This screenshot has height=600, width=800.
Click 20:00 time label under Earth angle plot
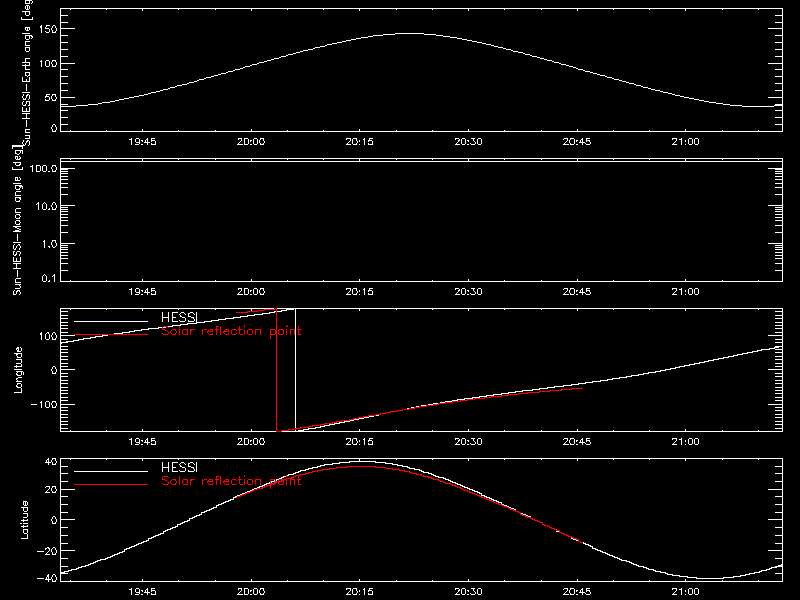click(251, 141)
